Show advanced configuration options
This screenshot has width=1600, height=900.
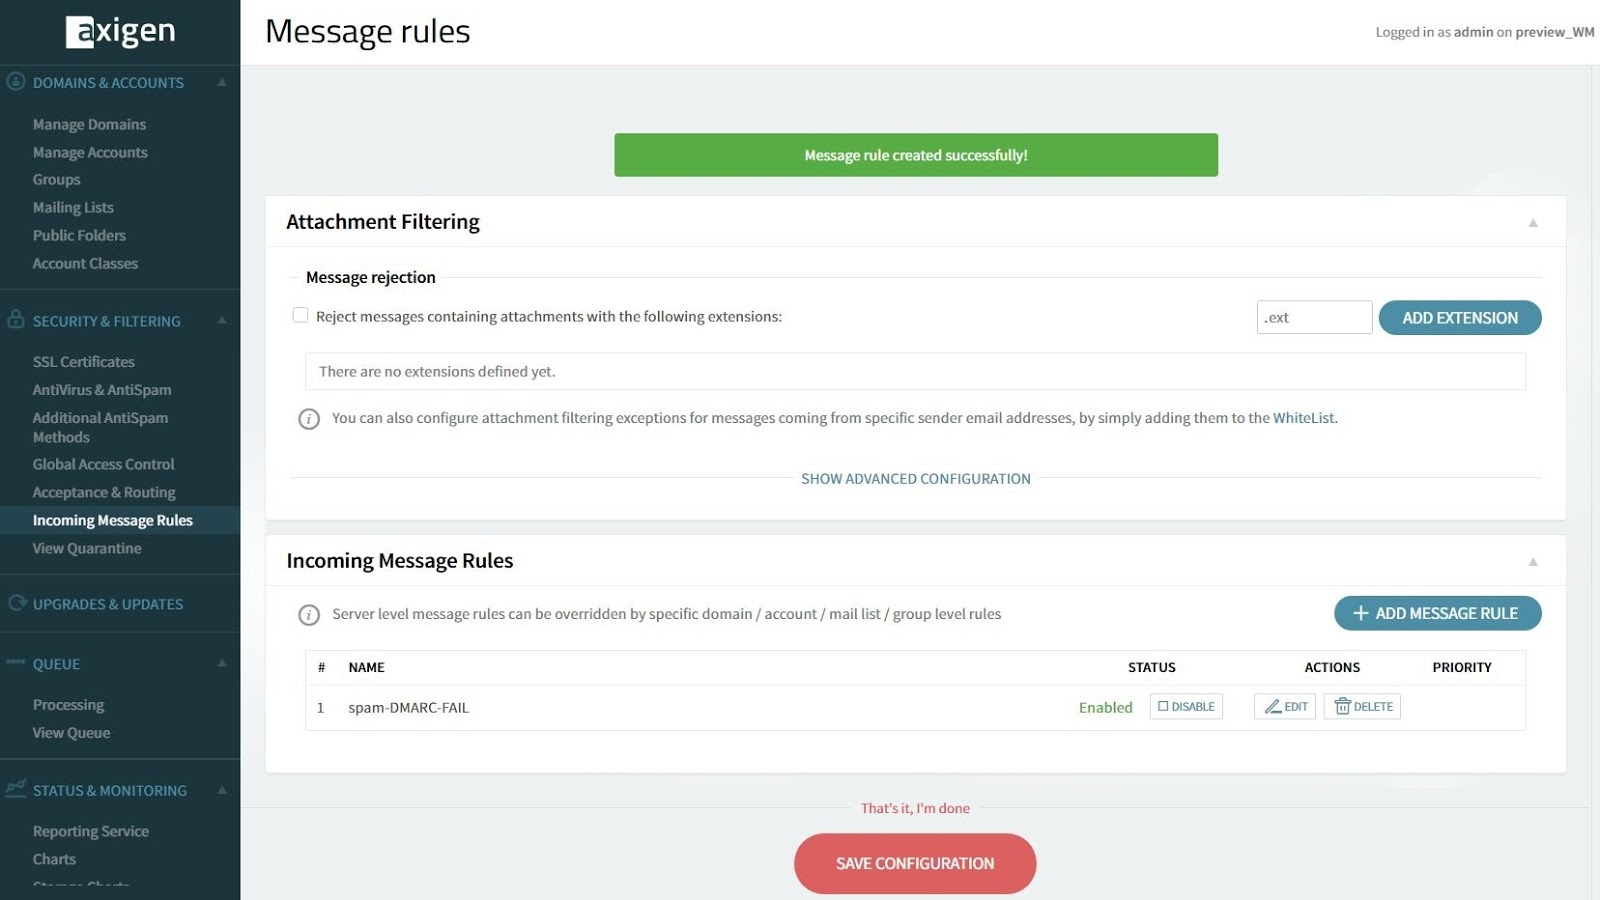[x=915, y=479]
